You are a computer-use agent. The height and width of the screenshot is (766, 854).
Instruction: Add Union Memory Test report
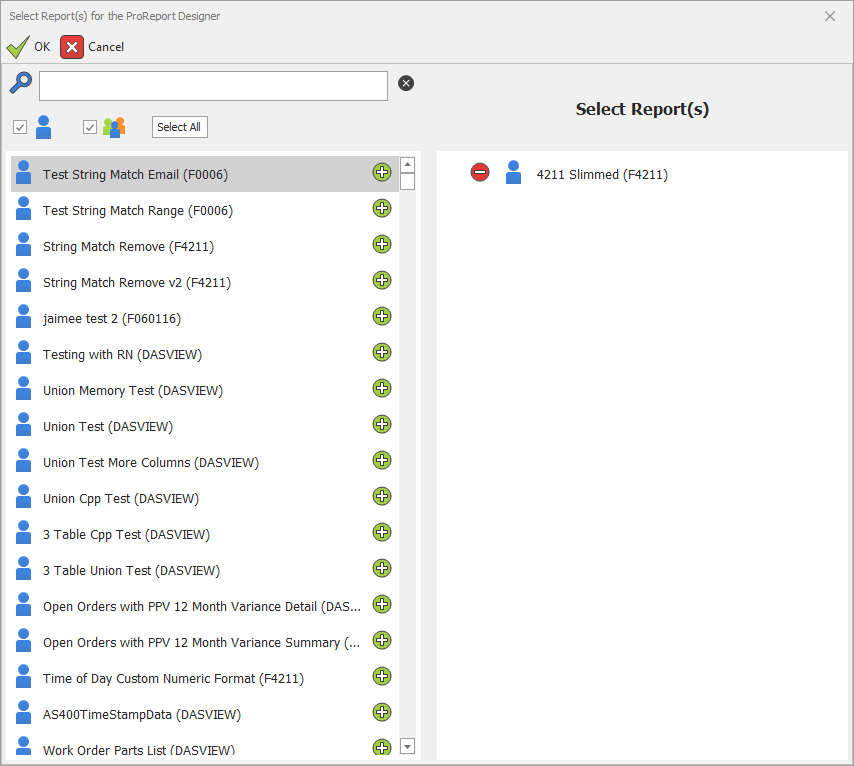tap(382, 388)
